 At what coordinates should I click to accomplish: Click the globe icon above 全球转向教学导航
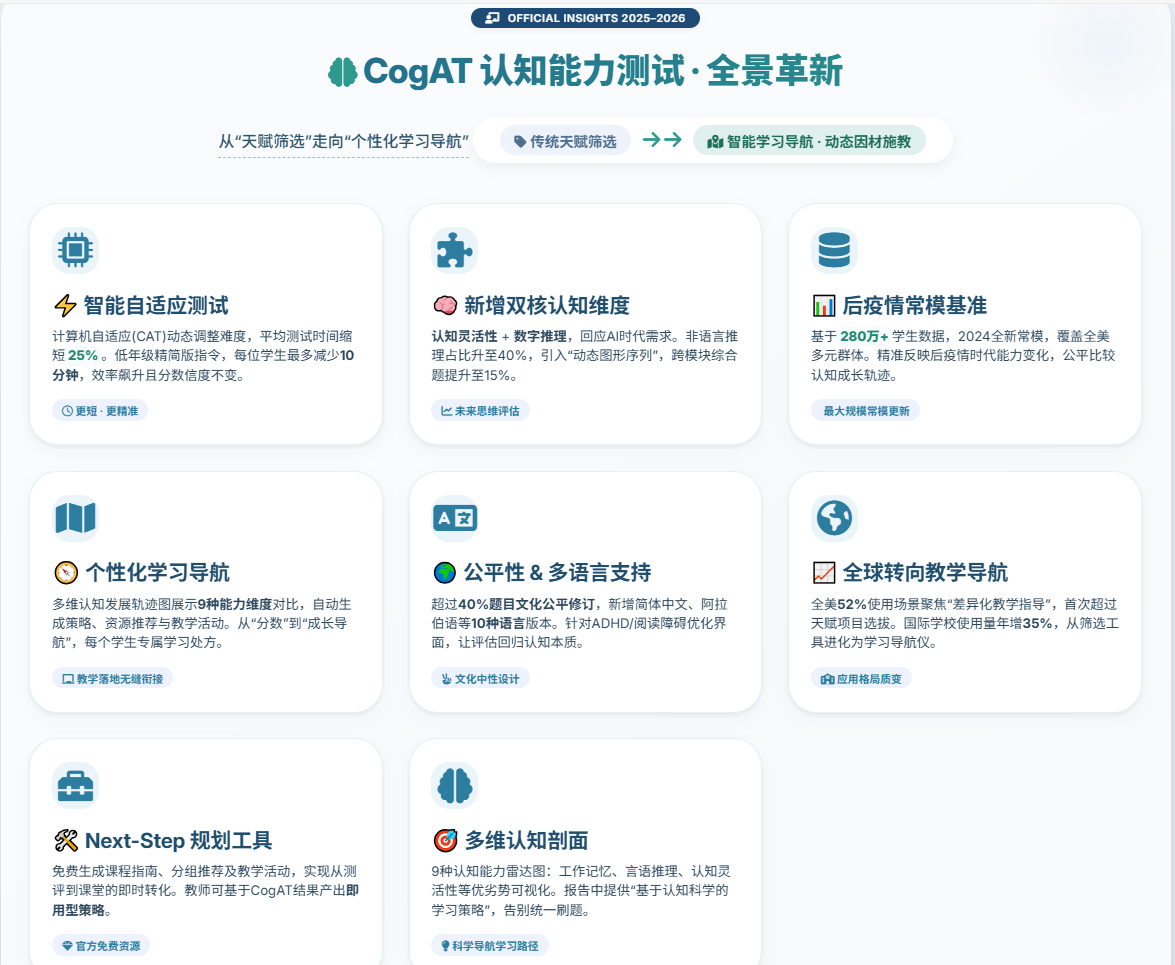pyautogui.click(x=833, y=518)
